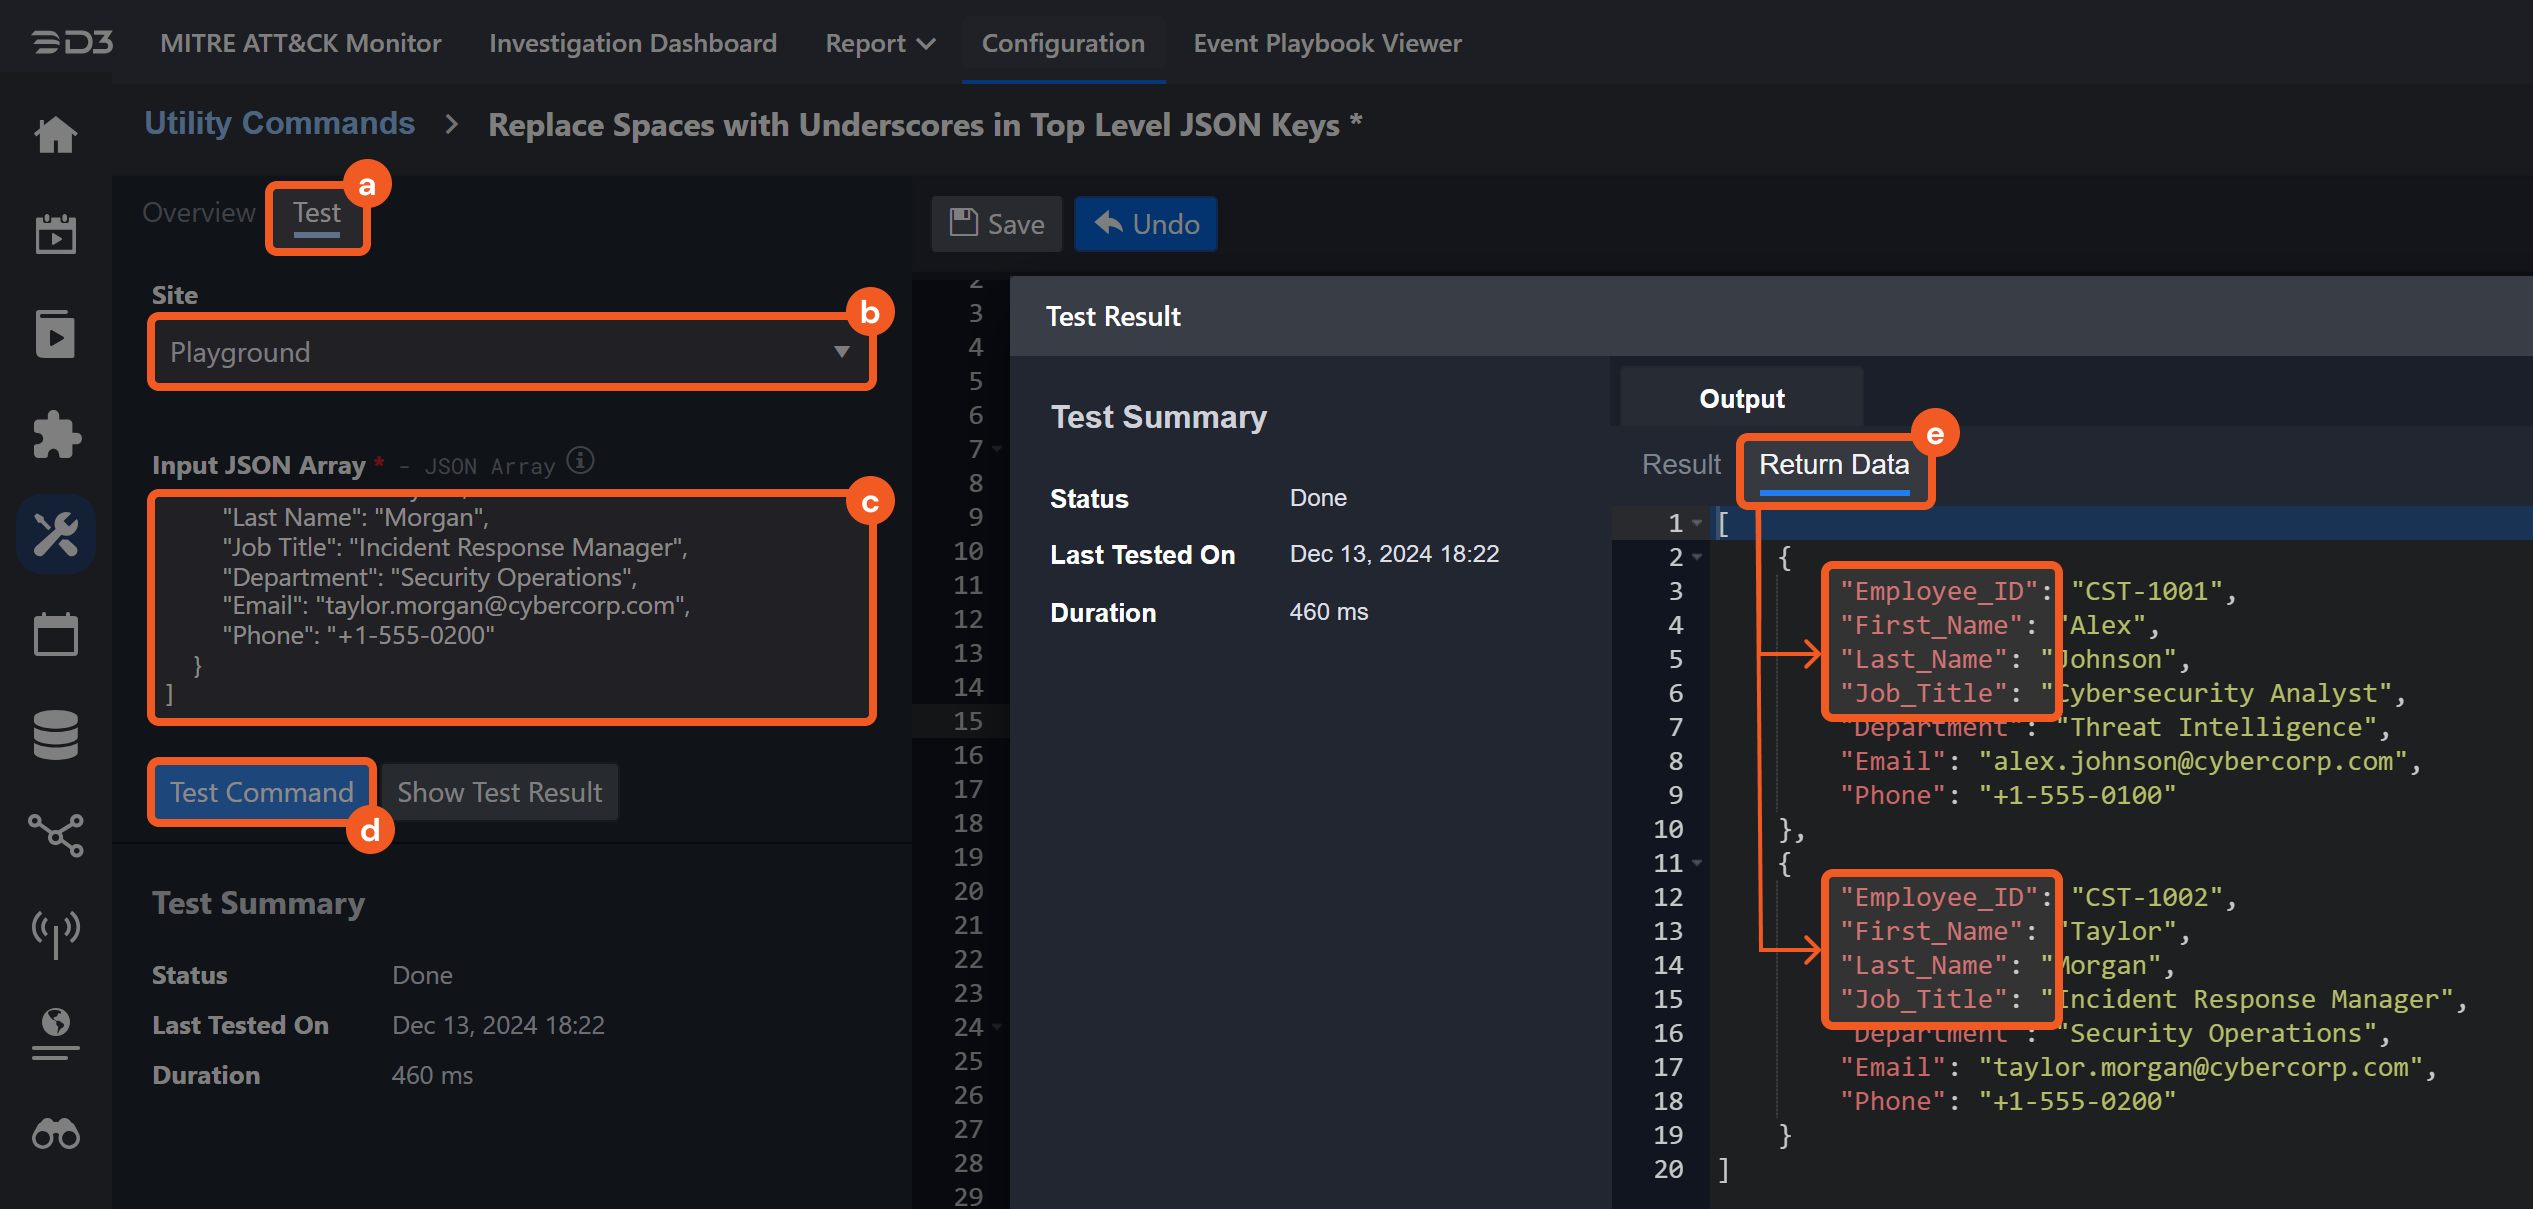This screenshot has width=2533, height=1209.
Task: Click the Test Command button
Action: (261, 792)
